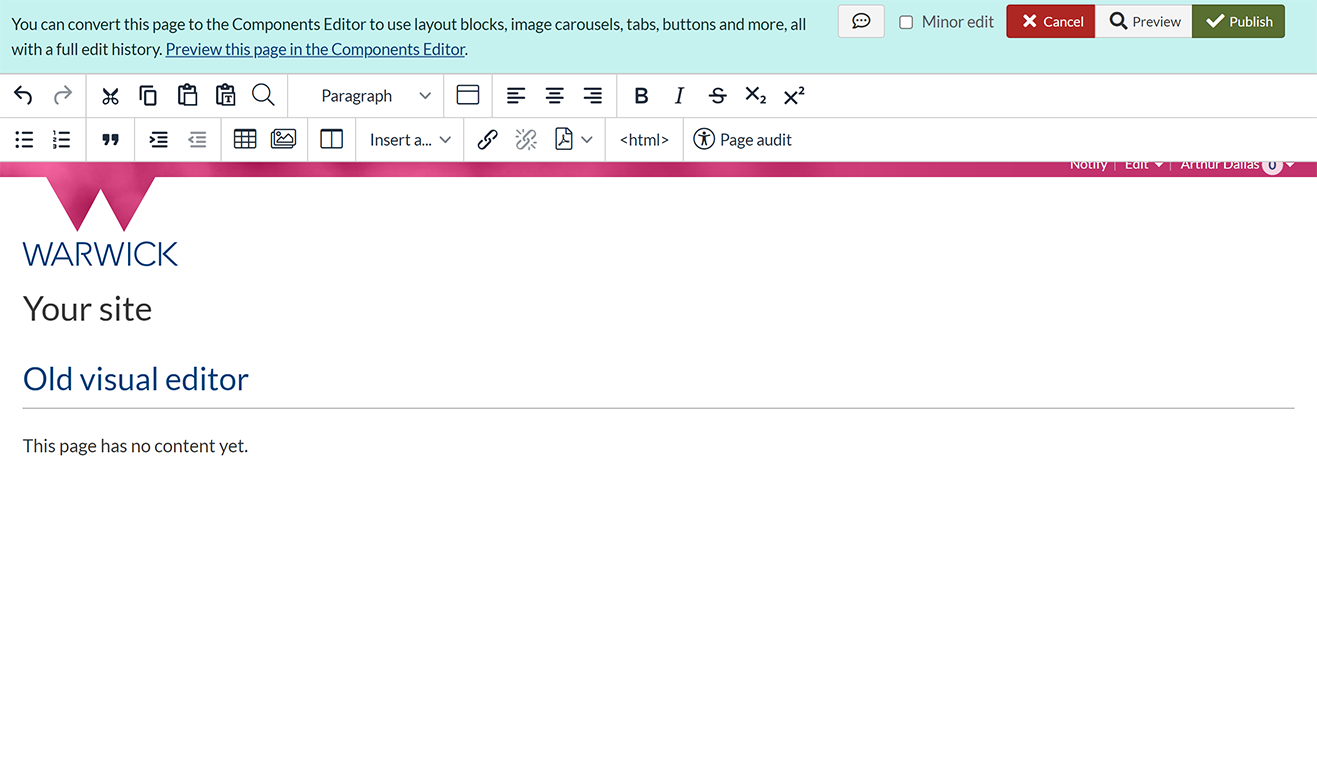Expand the file link dropdown arrow

click(x=587, y=140)
